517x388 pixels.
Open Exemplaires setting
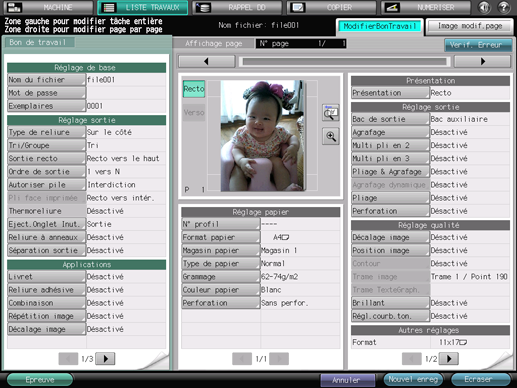(x=46, y=106)
